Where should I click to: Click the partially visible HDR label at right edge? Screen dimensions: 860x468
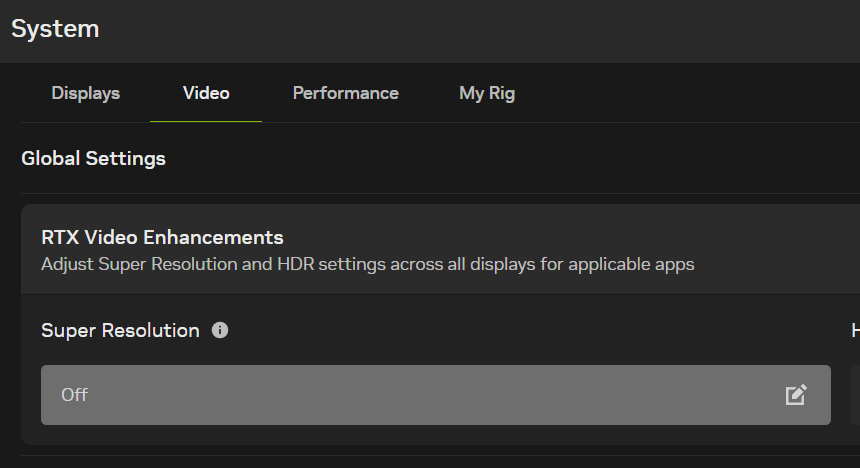(x=855, y=330)
